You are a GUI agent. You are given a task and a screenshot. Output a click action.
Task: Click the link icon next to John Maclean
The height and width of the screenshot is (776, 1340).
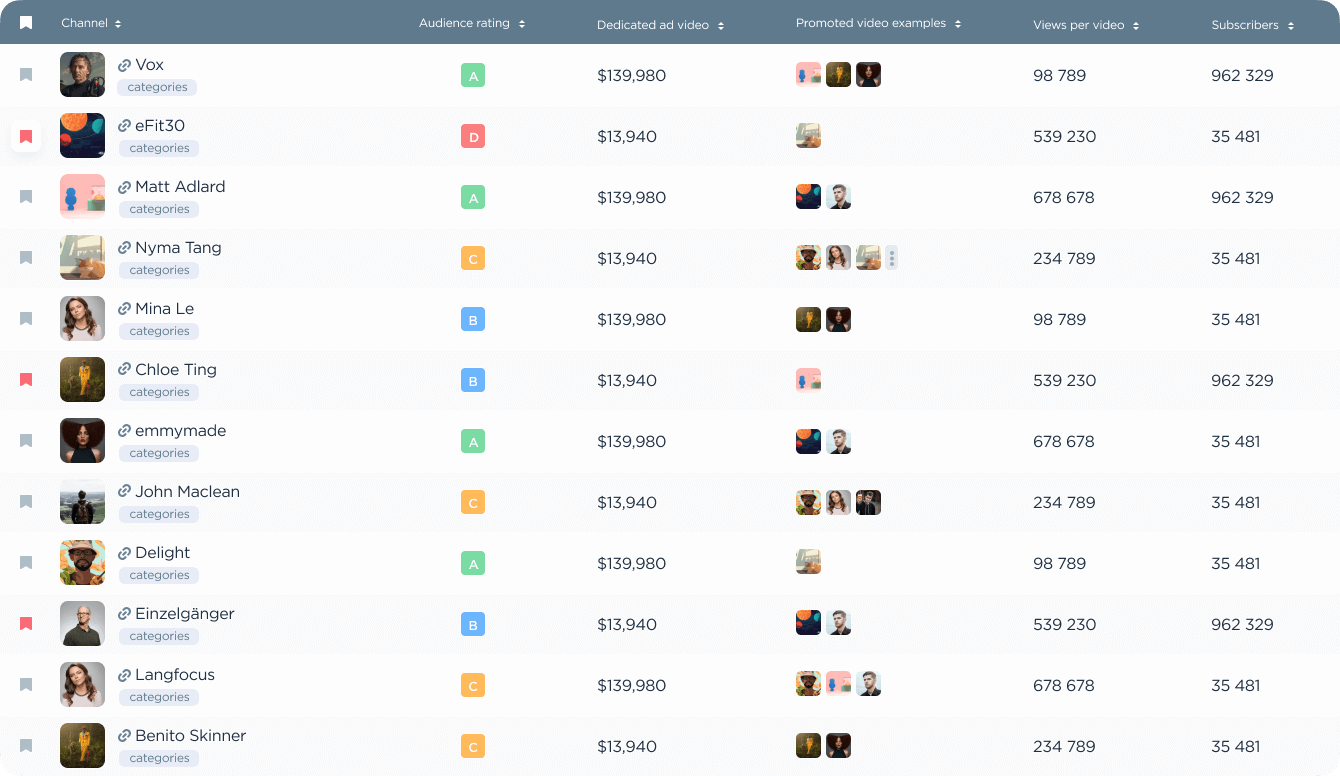124,492
